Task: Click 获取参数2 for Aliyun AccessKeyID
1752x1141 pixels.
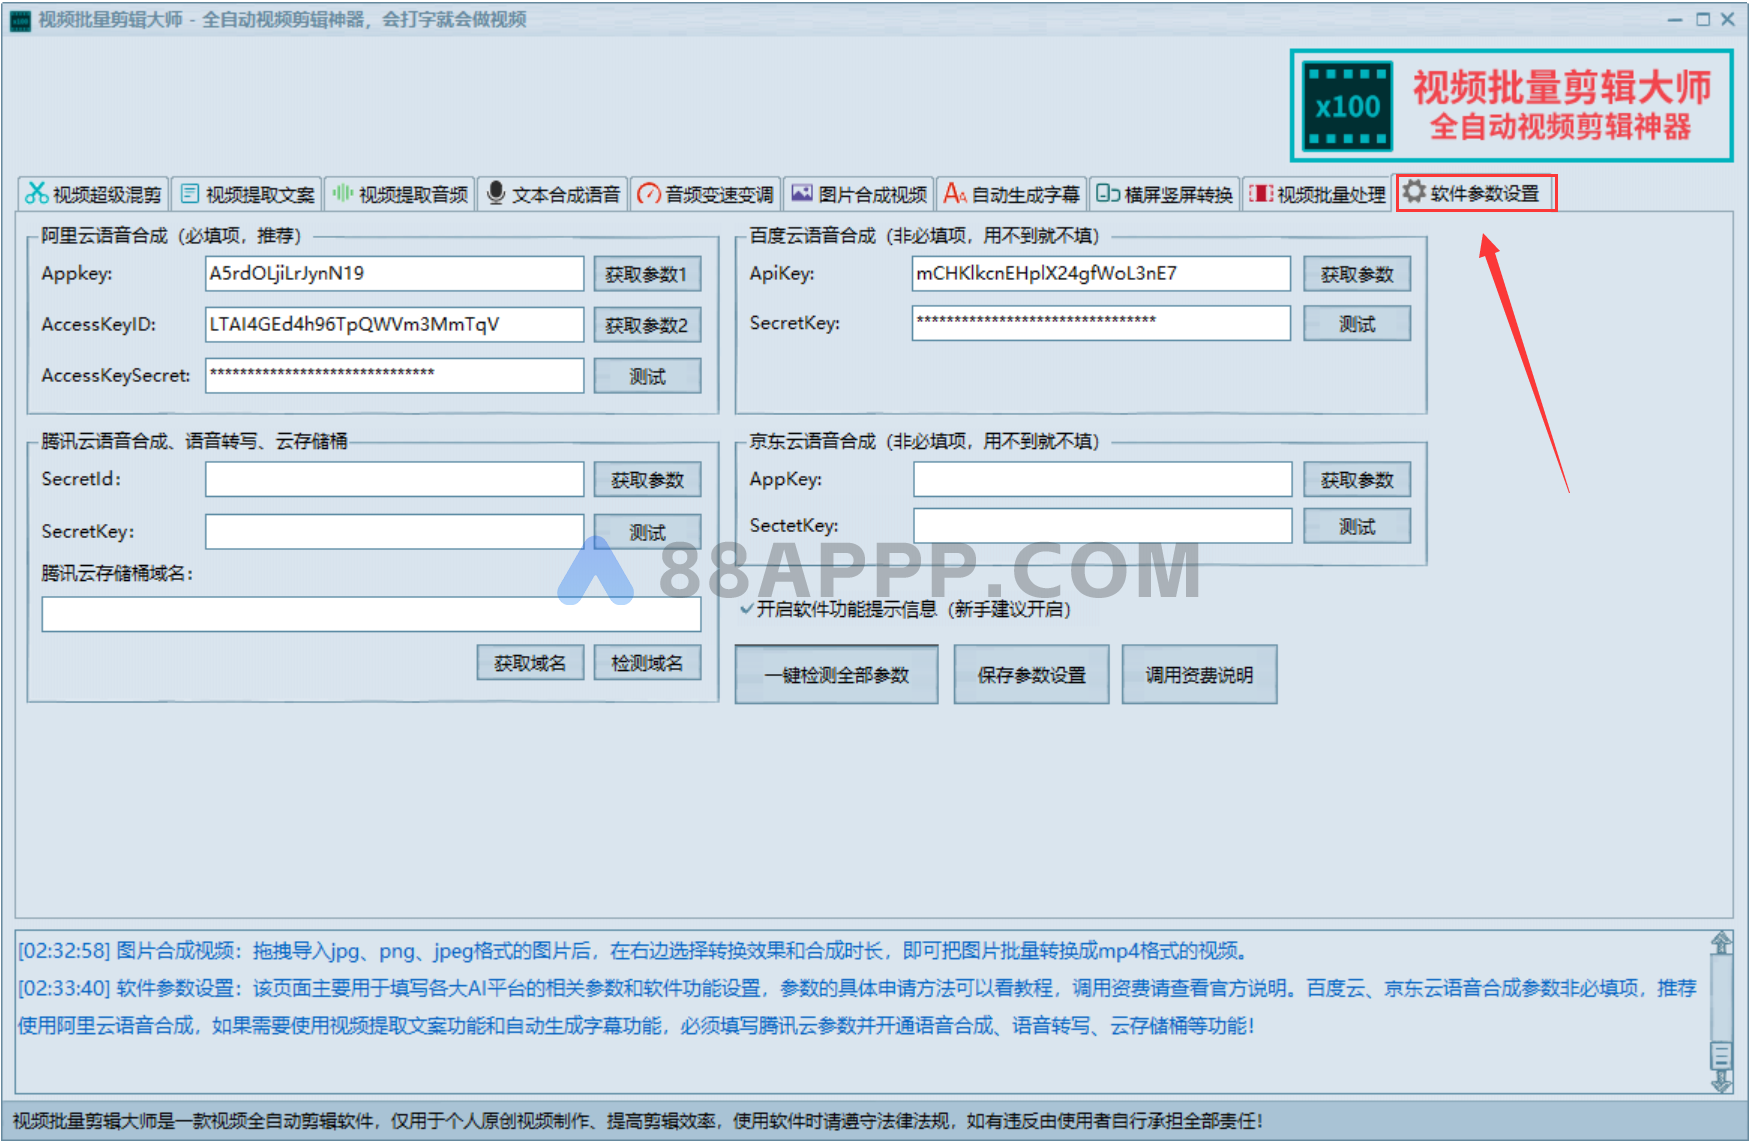Action: [x=647, y=325]
